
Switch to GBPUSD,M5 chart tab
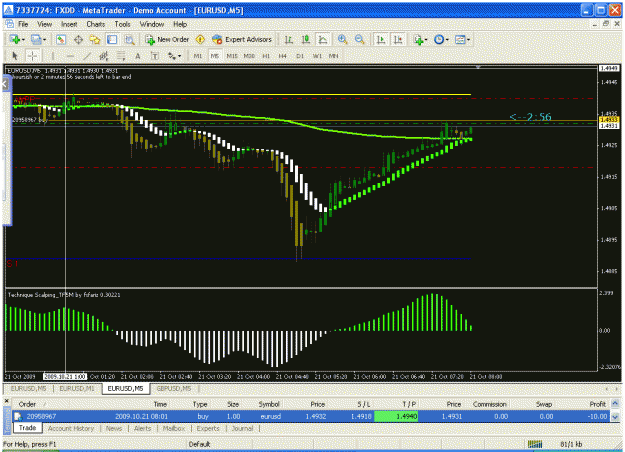[173, 388]
